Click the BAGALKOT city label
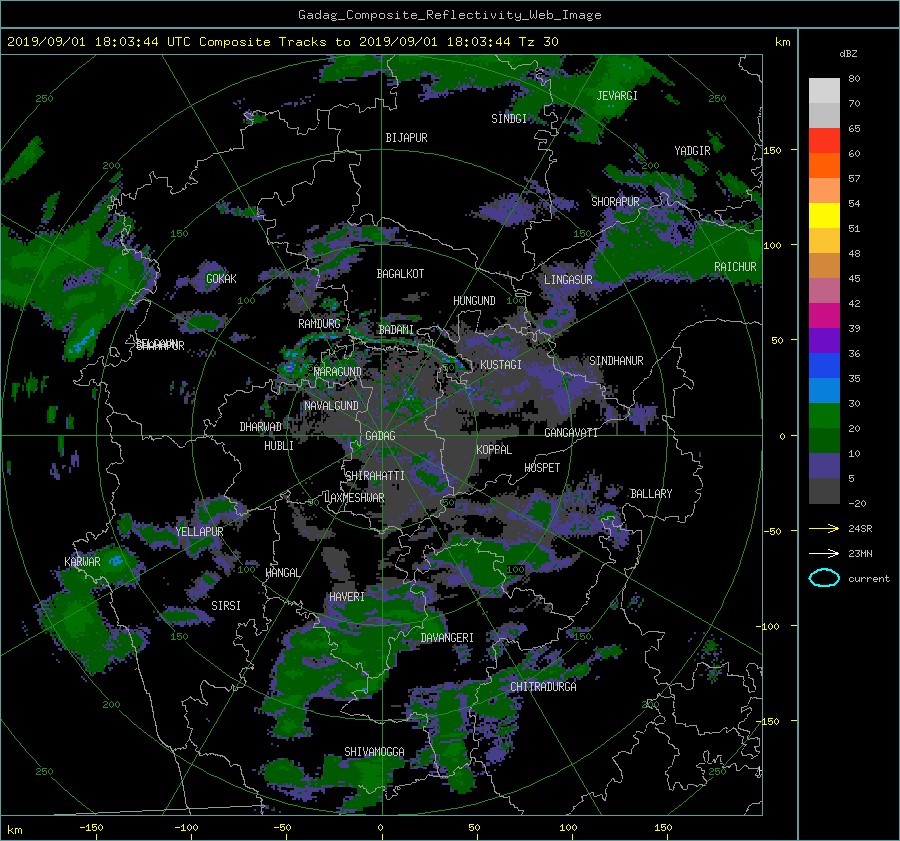 pos(400,274)
